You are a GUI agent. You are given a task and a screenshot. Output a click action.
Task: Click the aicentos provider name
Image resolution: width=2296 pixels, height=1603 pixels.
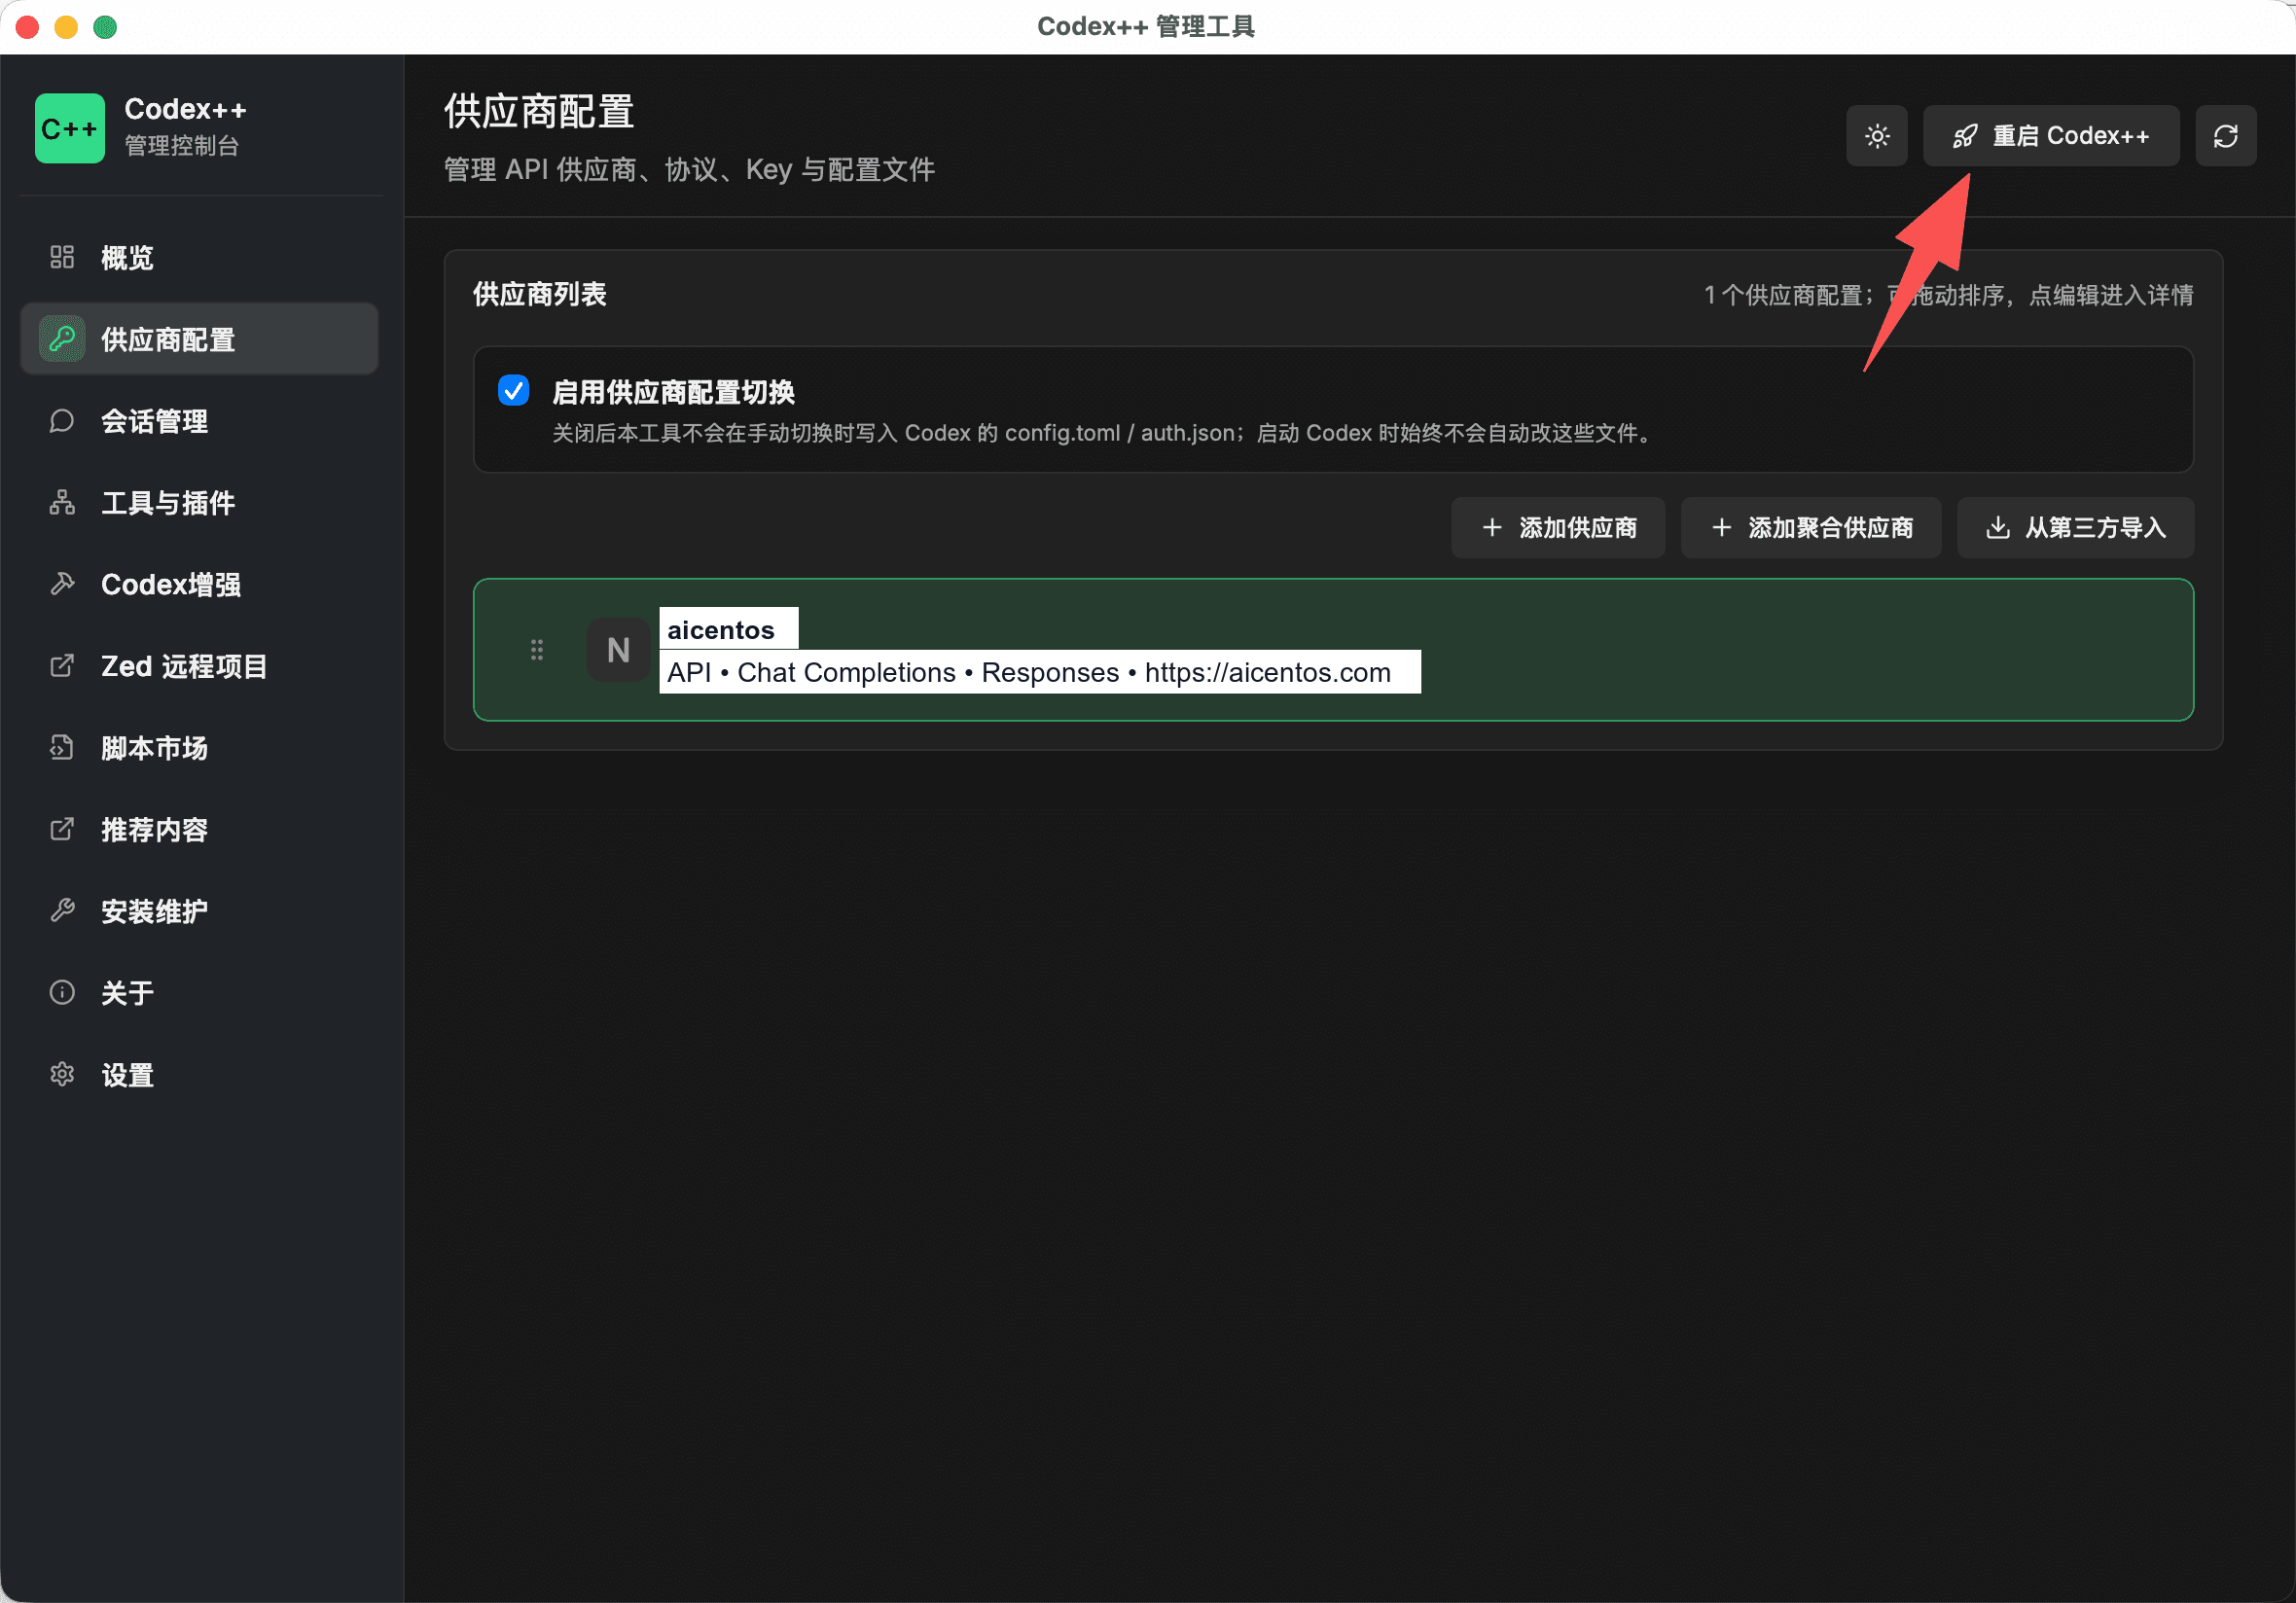(x=721, y=630)
